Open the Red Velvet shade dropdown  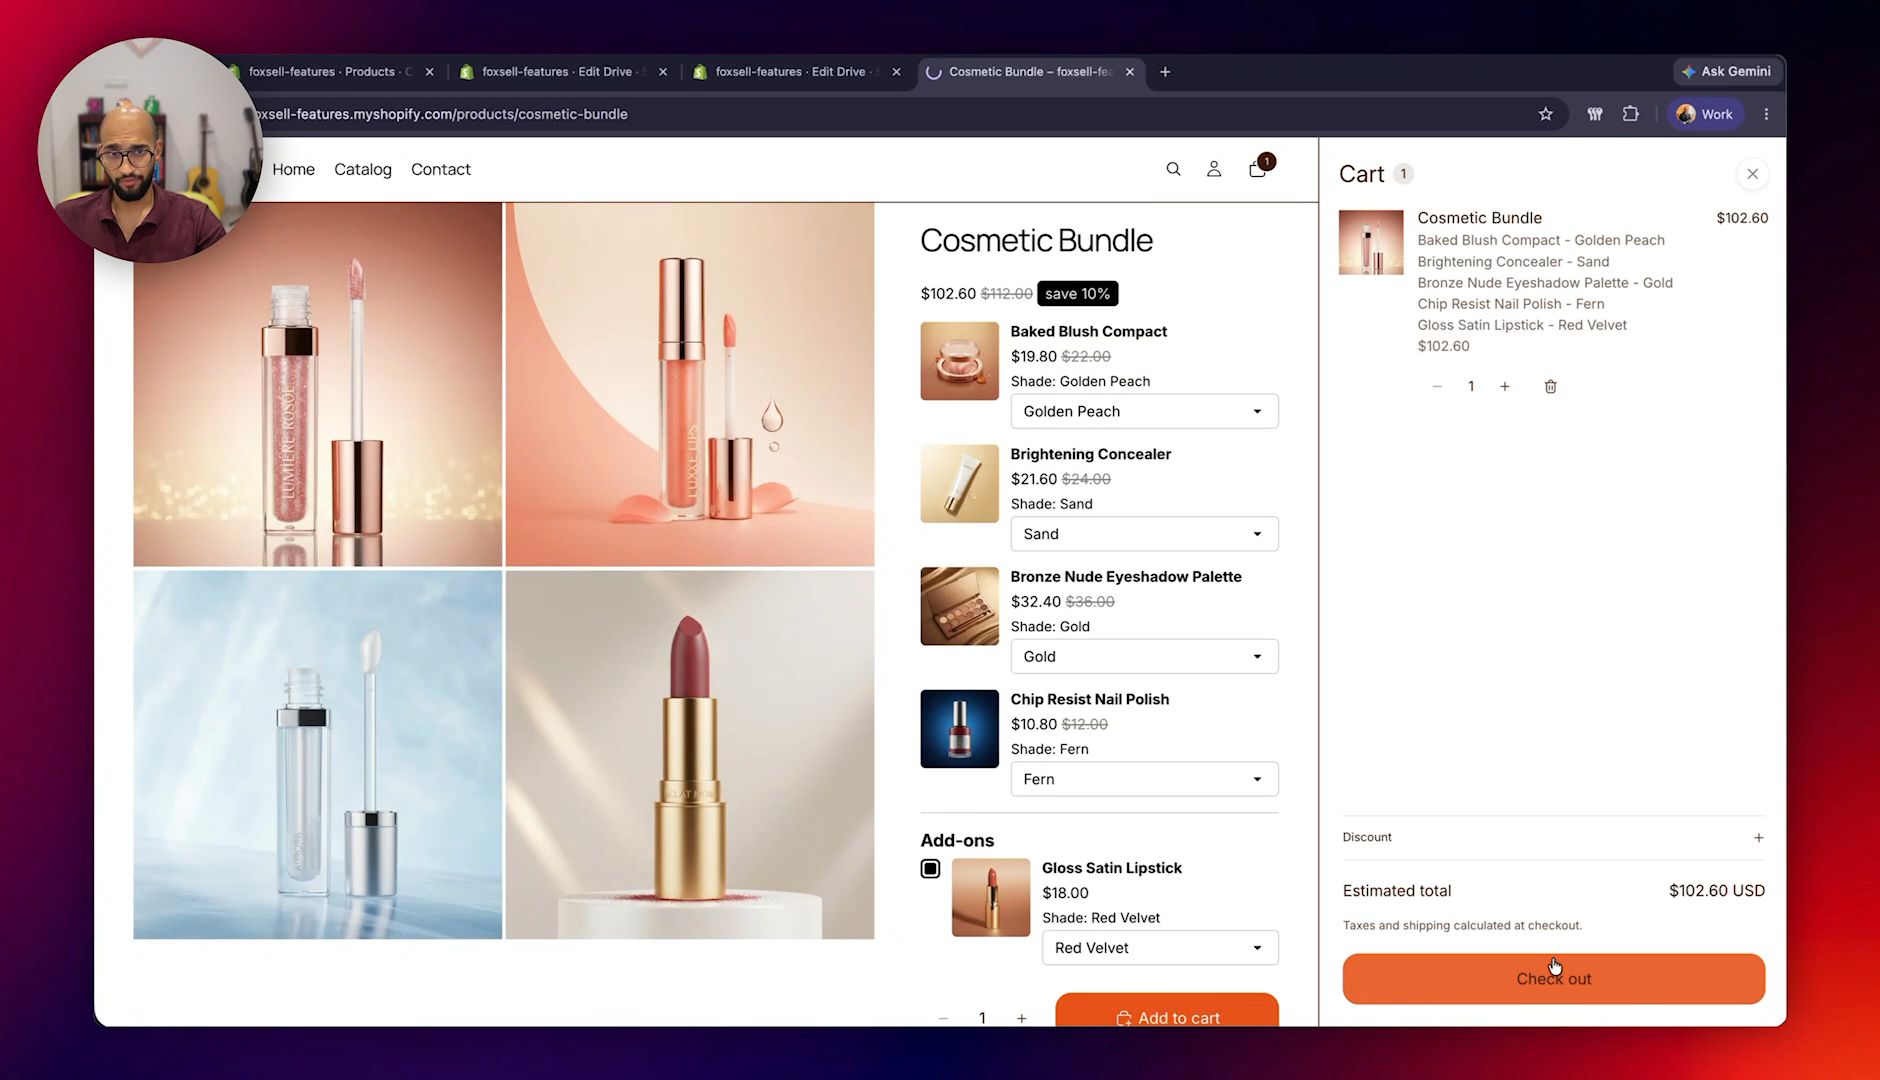coord(1160,948)
